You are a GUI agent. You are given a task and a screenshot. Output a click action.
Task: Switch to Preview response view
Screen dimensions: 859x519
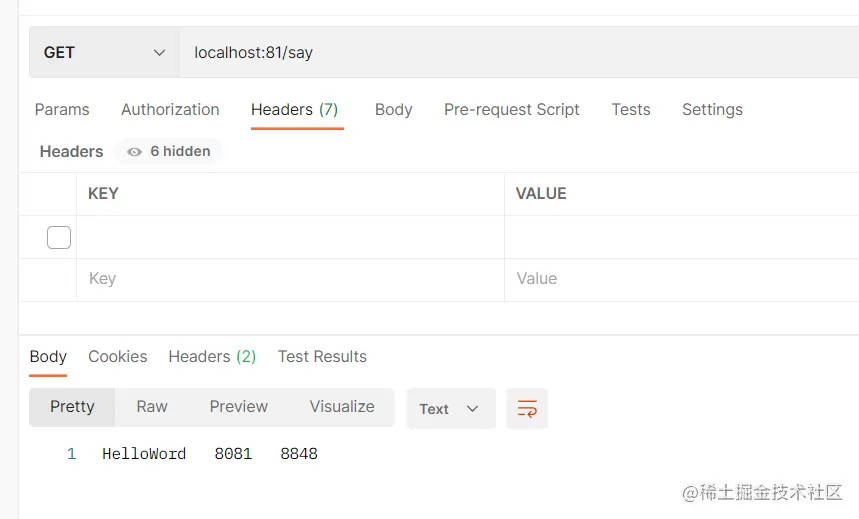239,407
